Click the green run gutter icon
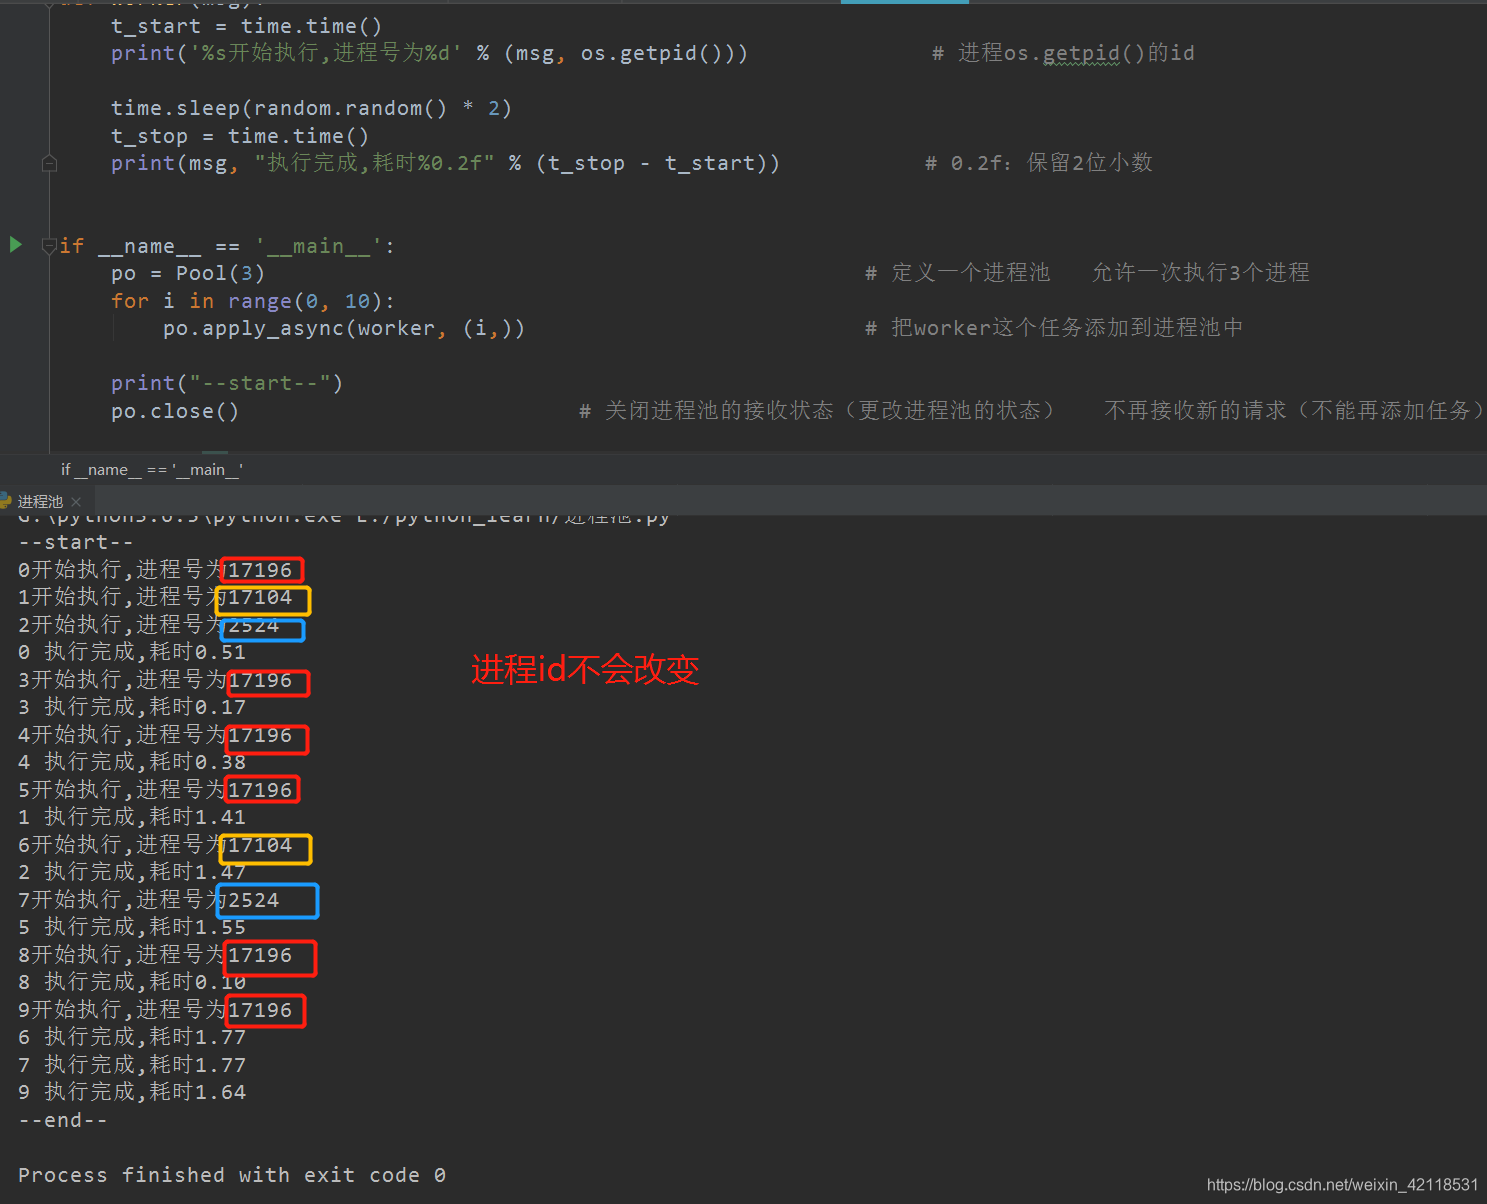Image resolution: width=1487 pixels, height=1204 pixels. [x=15, y=245]
